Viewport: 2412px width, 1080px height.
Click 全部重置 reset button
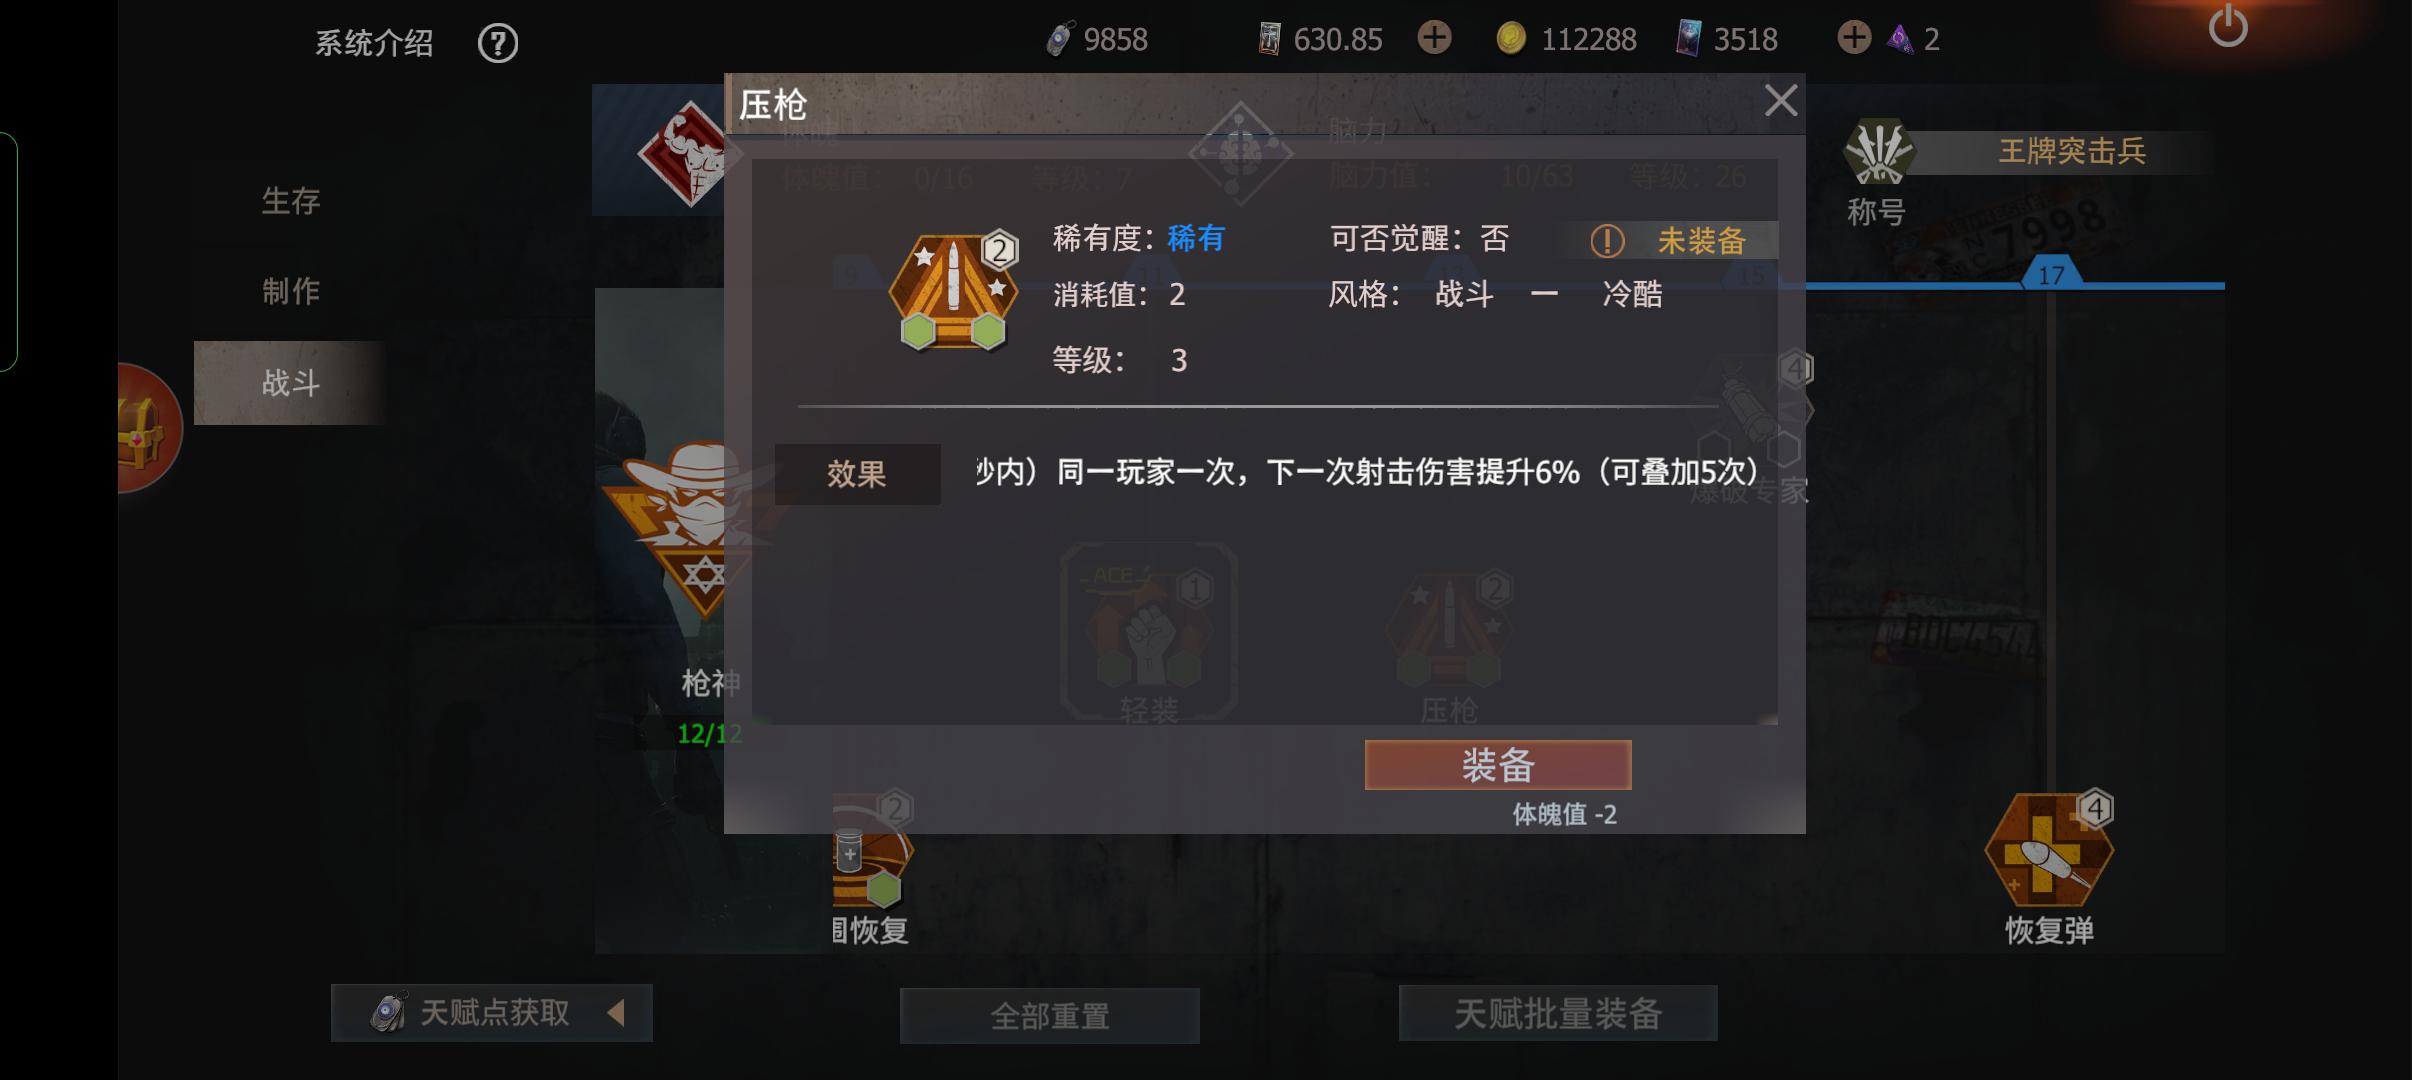tap(1050, 1016)
